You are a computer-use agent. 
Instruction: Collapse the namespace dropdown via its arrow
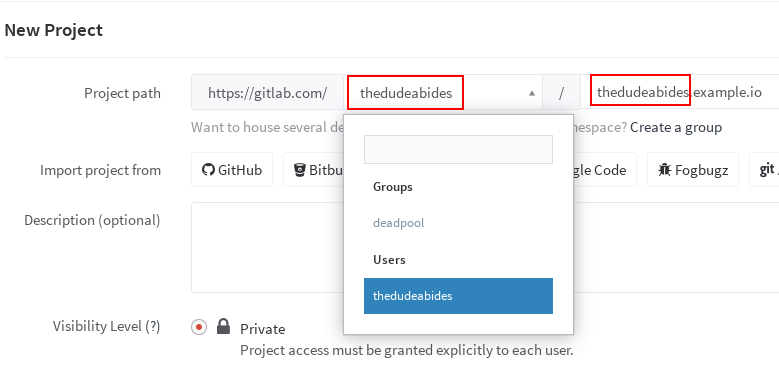(532, 93)
